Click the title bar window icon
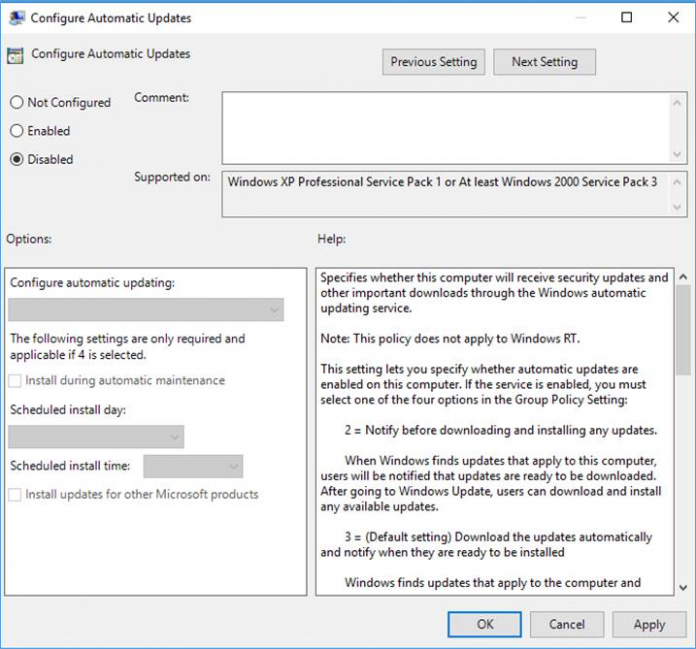 17,18
